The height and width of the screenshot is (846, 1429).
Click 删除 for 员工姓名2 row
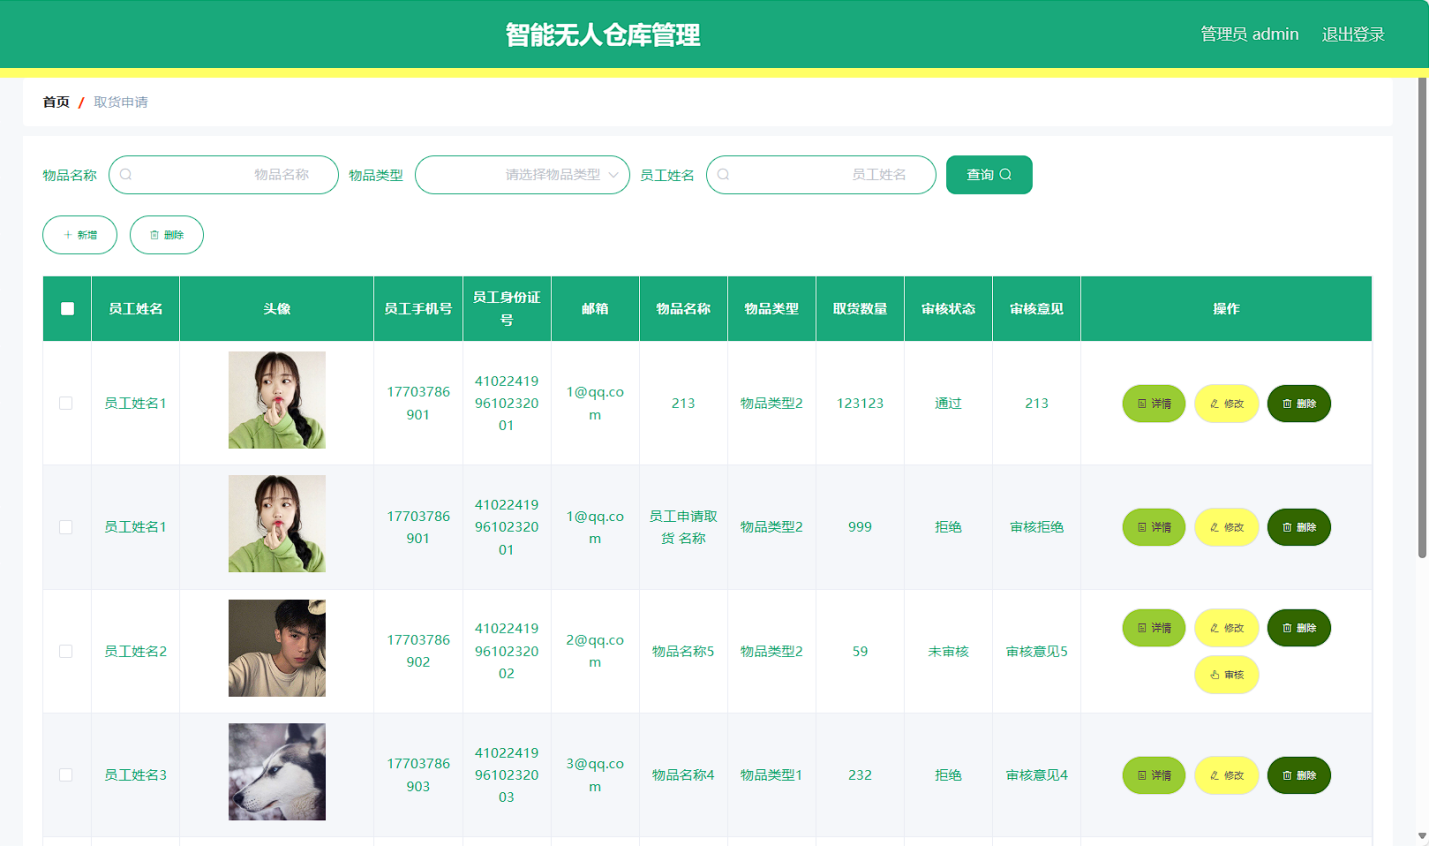1298,628
